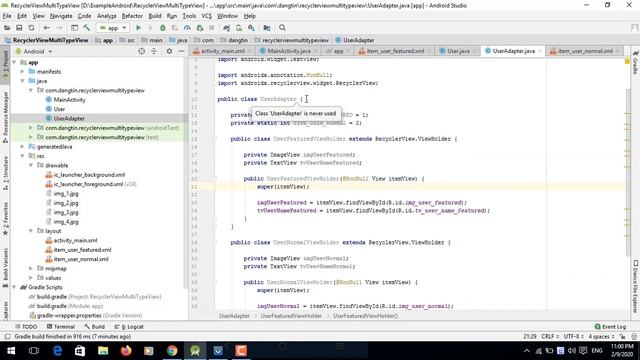The width and height of the screenshot is (640, 360).
Task: Click the Profile app gauge icon
Action: click(x=187, y=28)
